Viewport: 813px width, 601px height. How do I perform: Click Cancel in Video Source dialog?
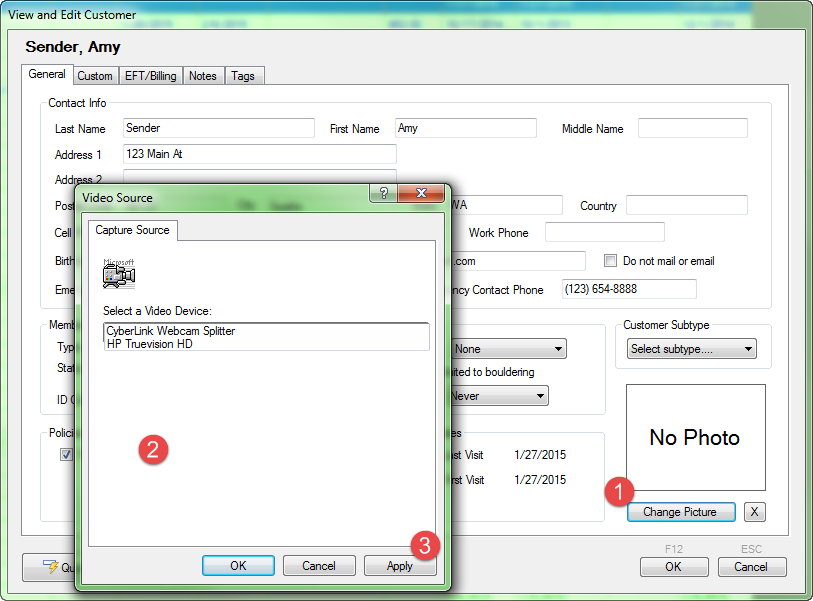click(x=319, y=565)
